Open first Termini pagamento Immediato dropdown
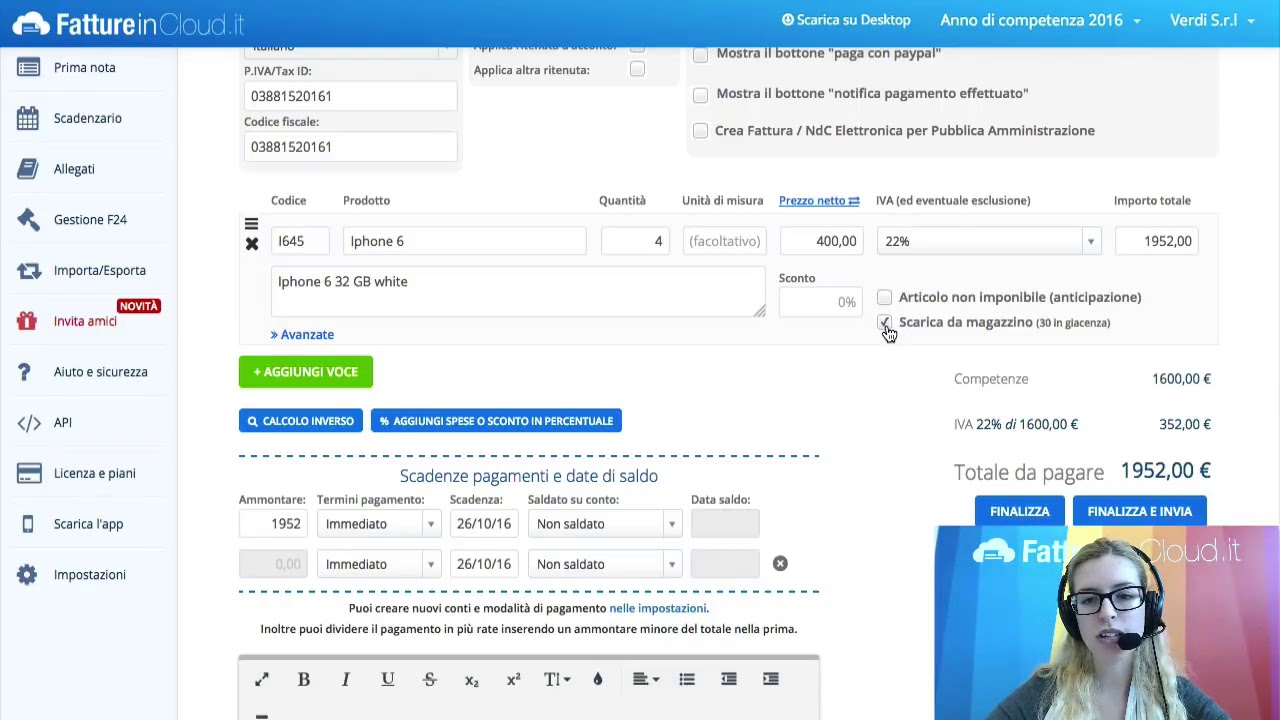The width and height of the screenshot is (1280, 720). (x=378, y=524)
